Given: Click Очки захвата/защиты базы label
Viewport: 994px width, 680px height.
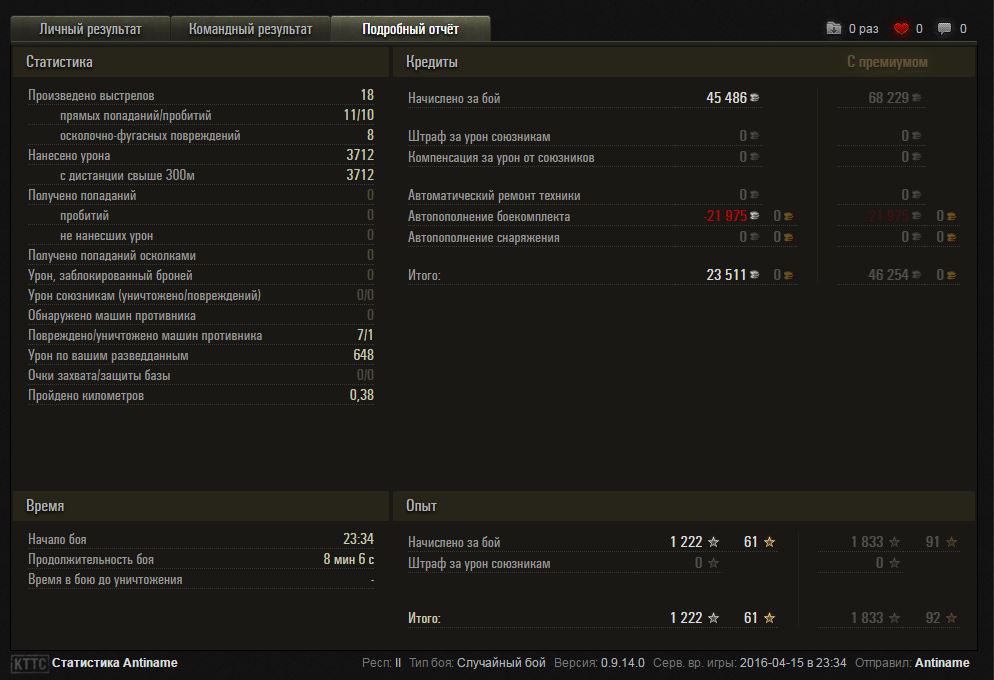Looking at the screenshot, I should tap(99, 375).
